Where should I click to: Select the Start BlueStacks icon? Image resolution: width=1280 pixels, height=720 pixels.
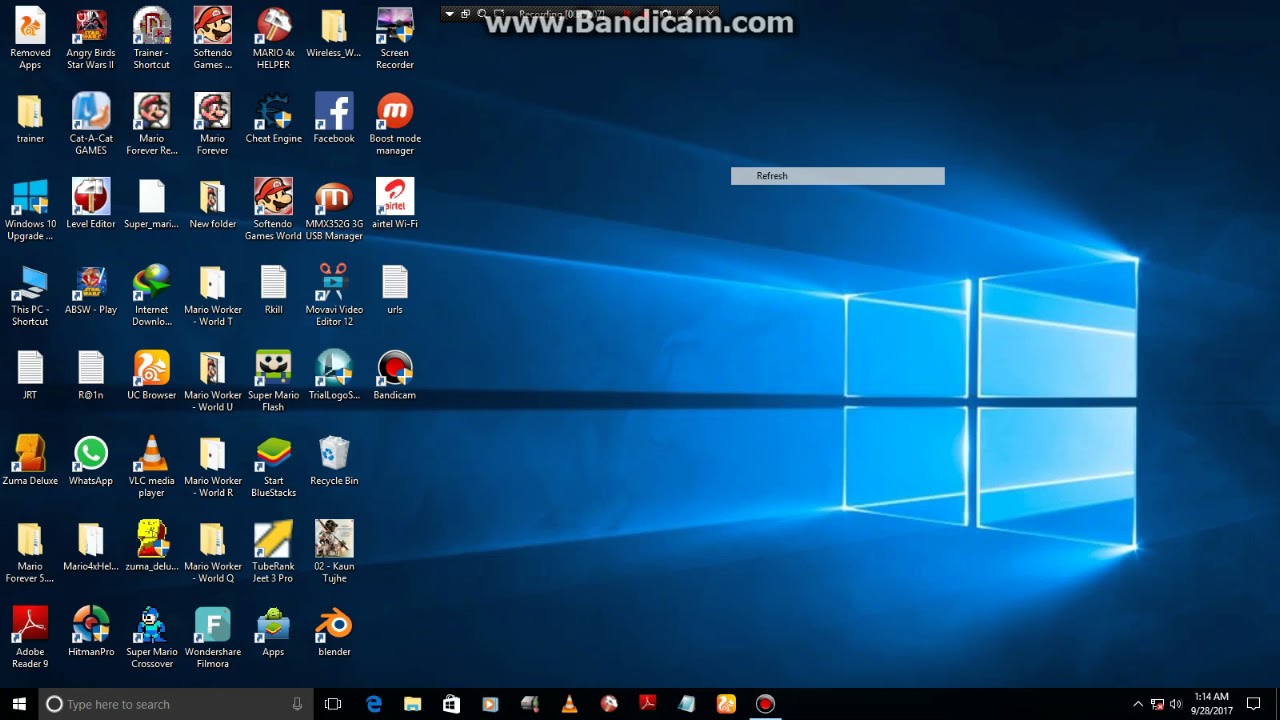click(x=273, y=468)
